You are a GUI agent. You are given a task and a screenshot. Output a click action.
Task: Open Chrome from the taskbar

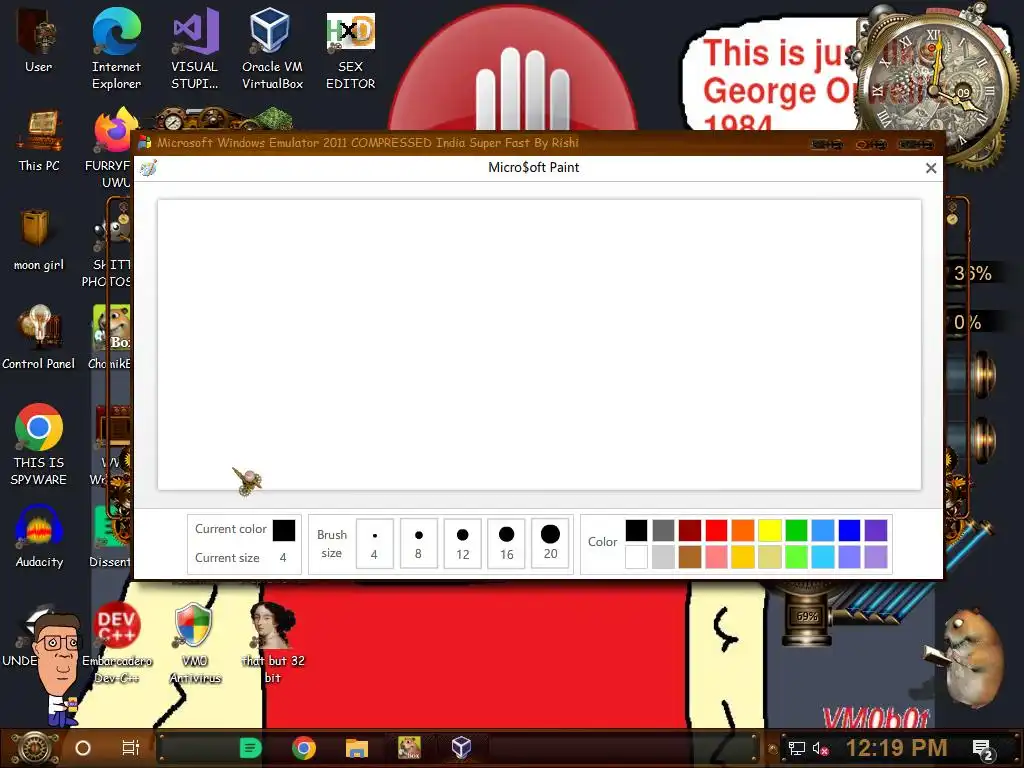304,748
